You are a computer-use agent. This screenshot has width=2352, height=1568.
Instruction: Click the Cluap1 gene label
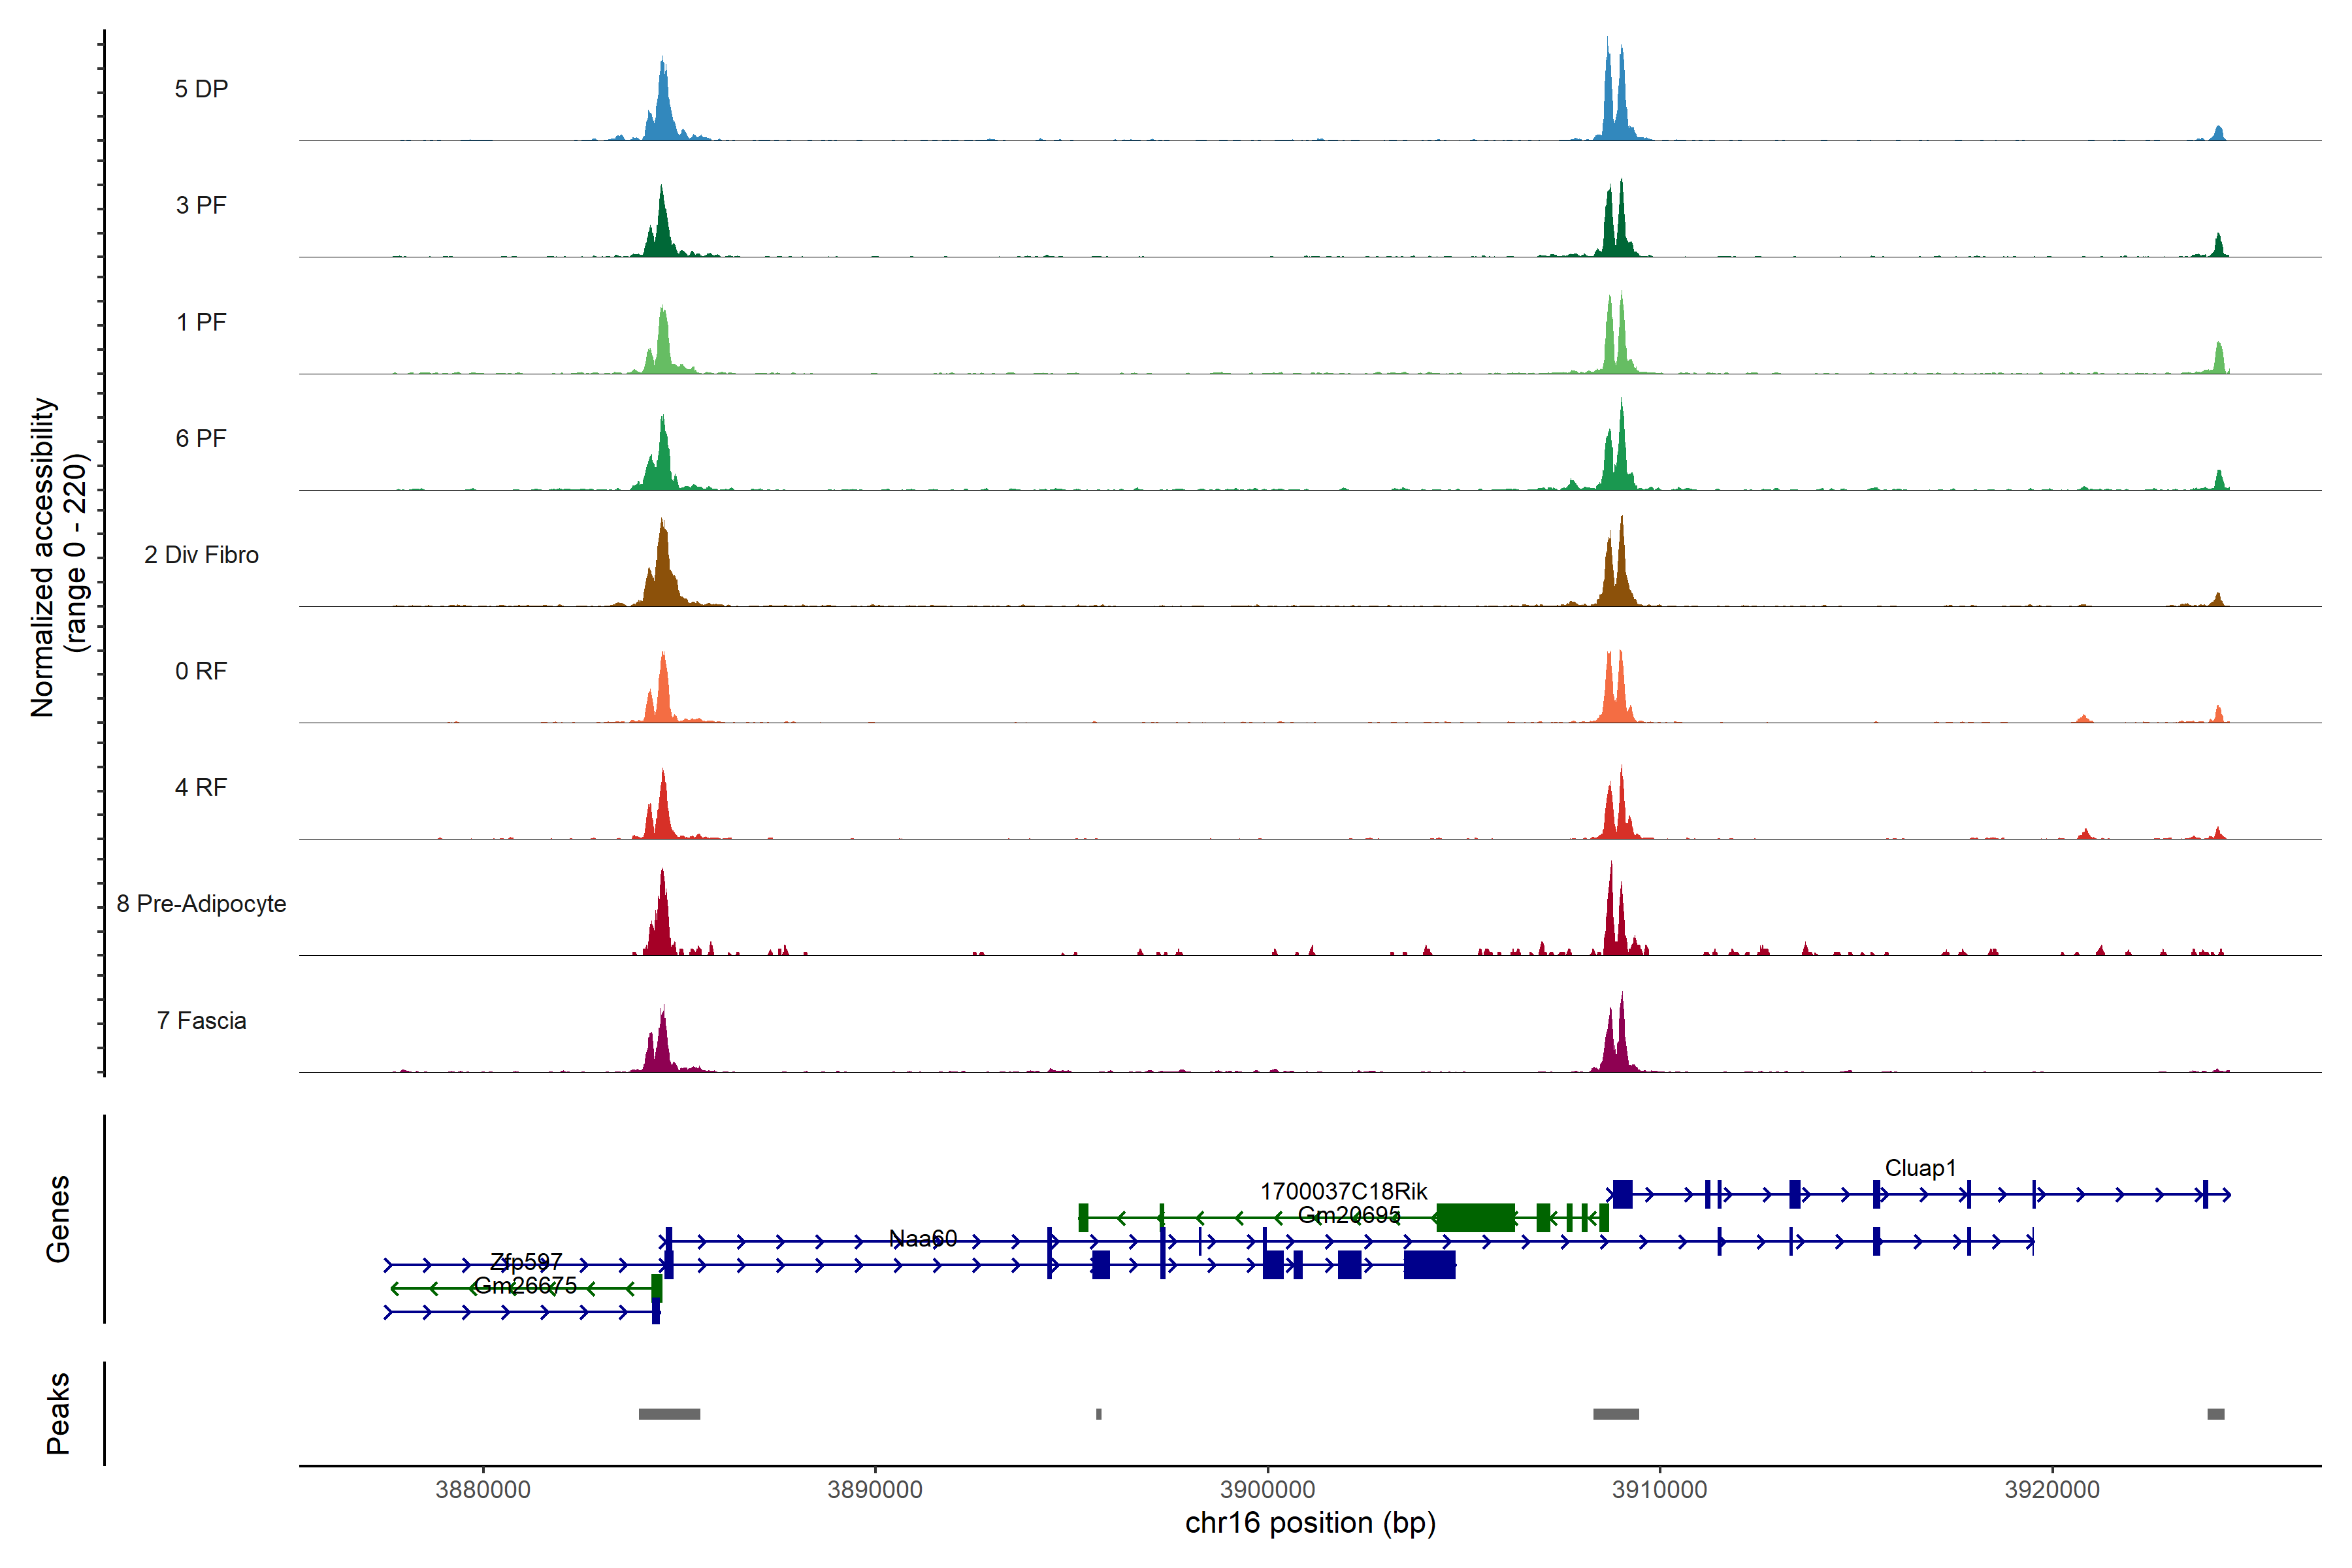[1920, 1168]
